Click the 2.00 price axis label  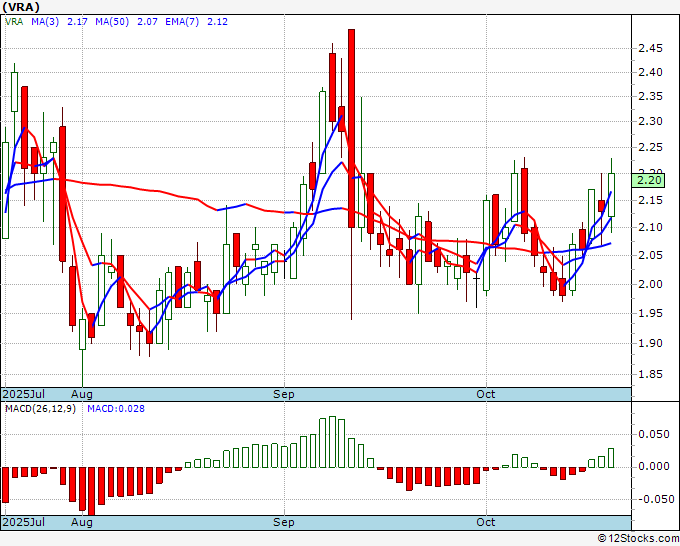coord(651,284)
